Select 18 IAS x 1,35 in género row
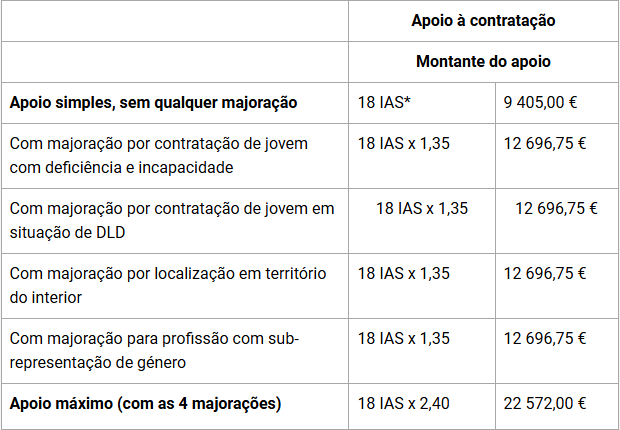Image resolution: width=620 pixels, height=430 pixels. [404, 339]
